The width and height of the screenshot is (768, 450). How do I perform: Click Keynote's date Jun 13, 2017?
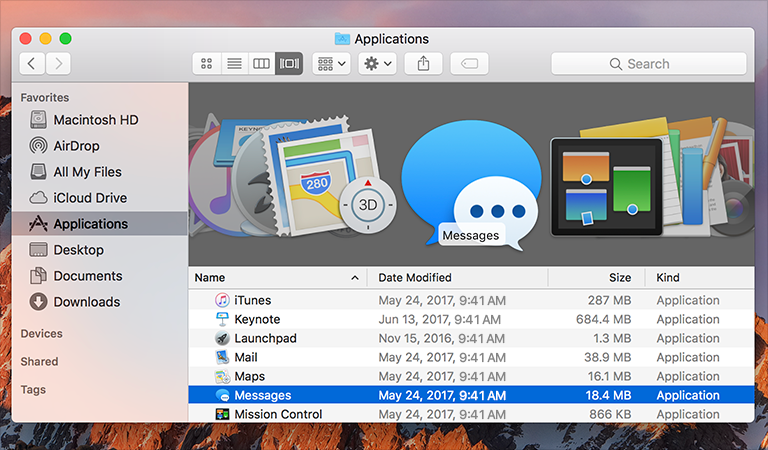click(x=440, y=319)
